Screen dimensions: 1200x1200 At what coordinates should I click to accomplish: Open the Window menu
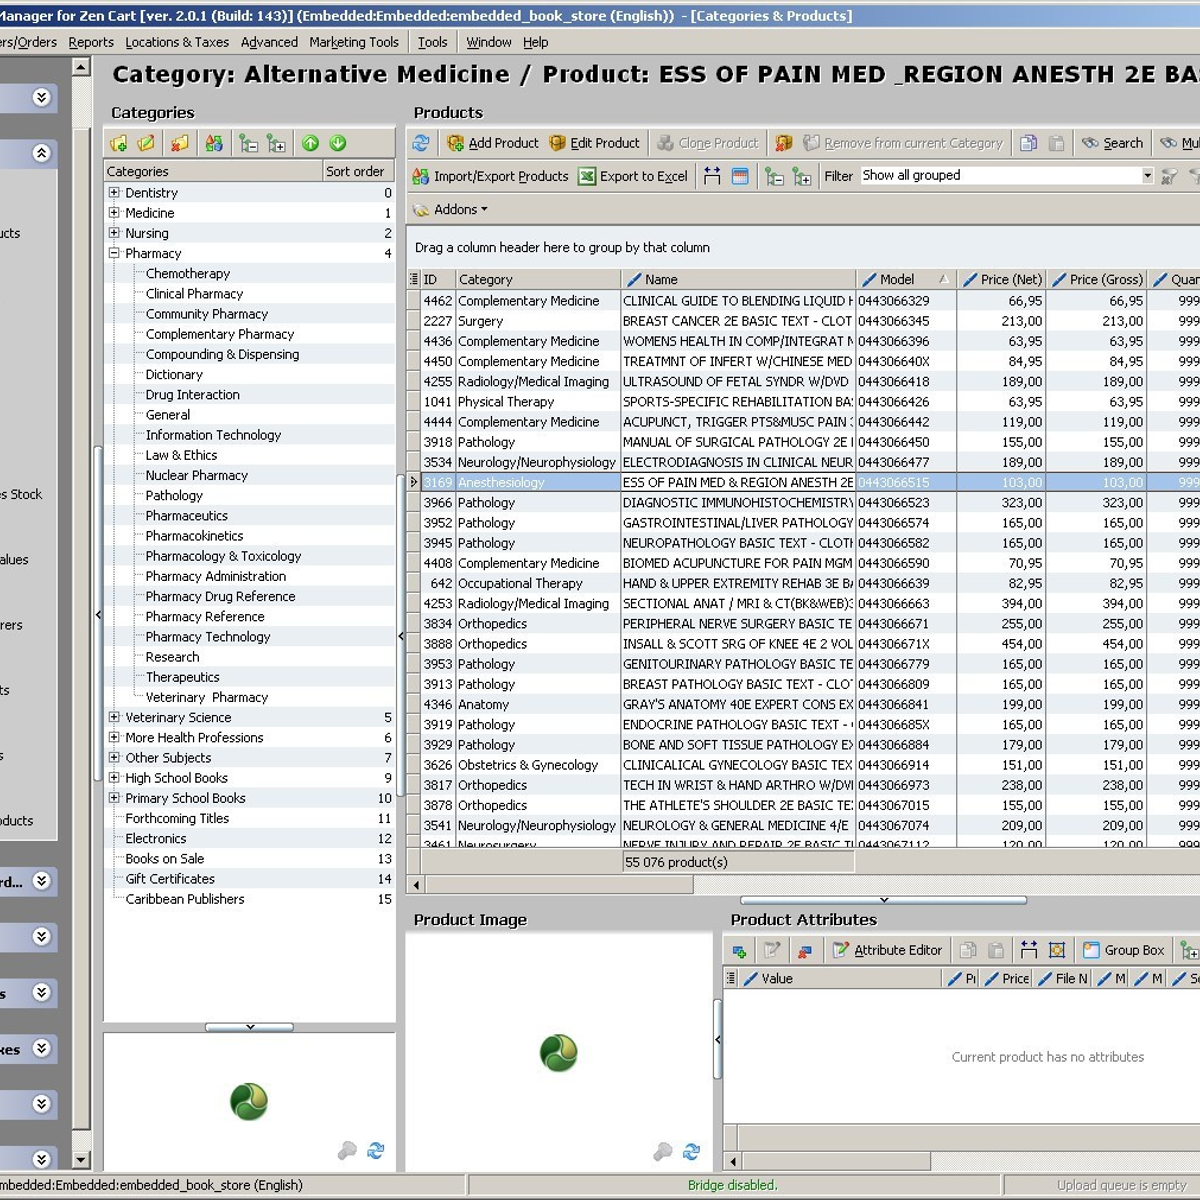(488, 42)
